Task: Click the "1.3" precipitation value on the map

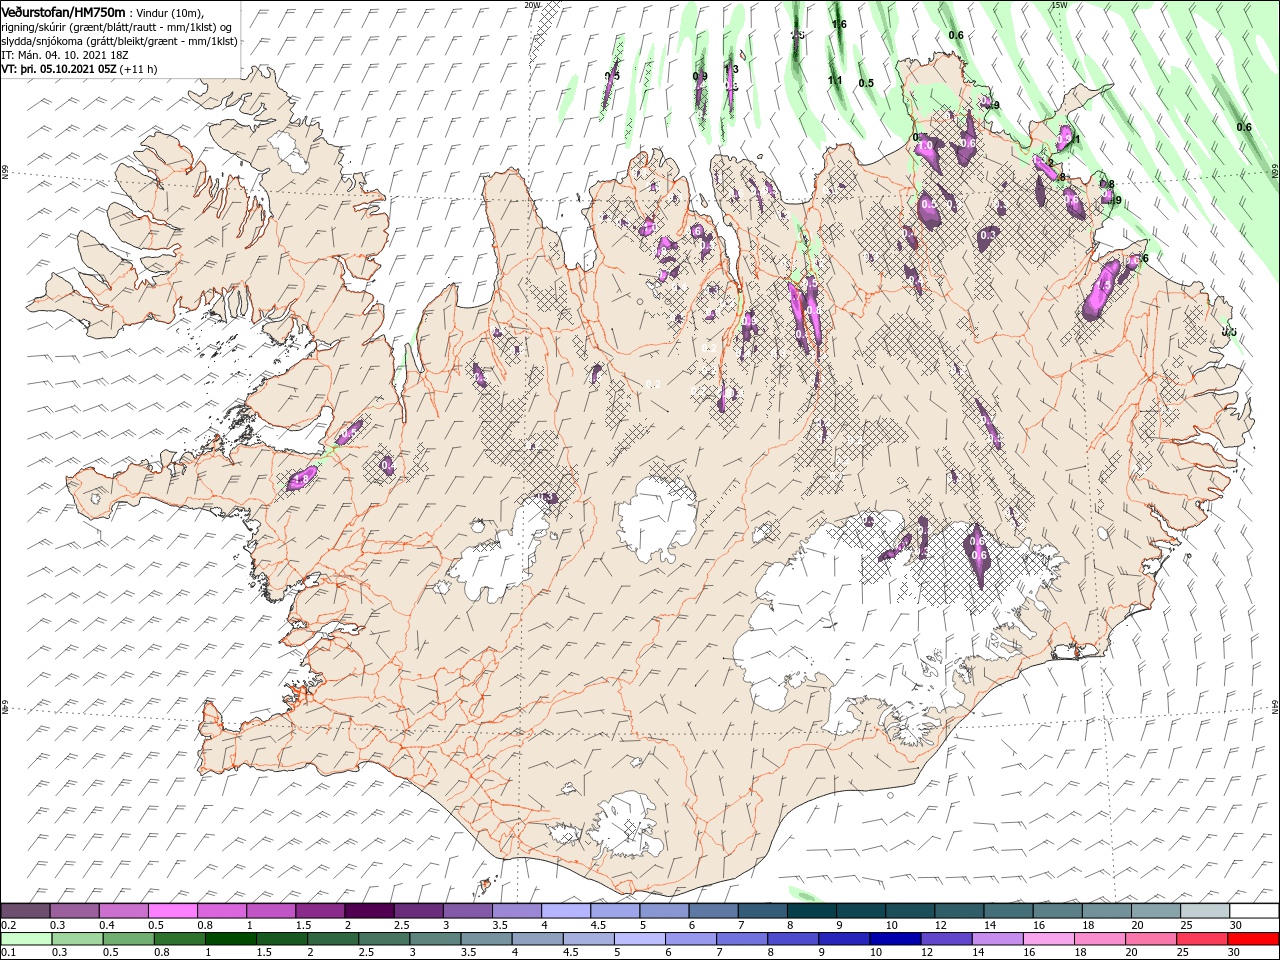Action: pyautogui.click(x=731, y=69)
